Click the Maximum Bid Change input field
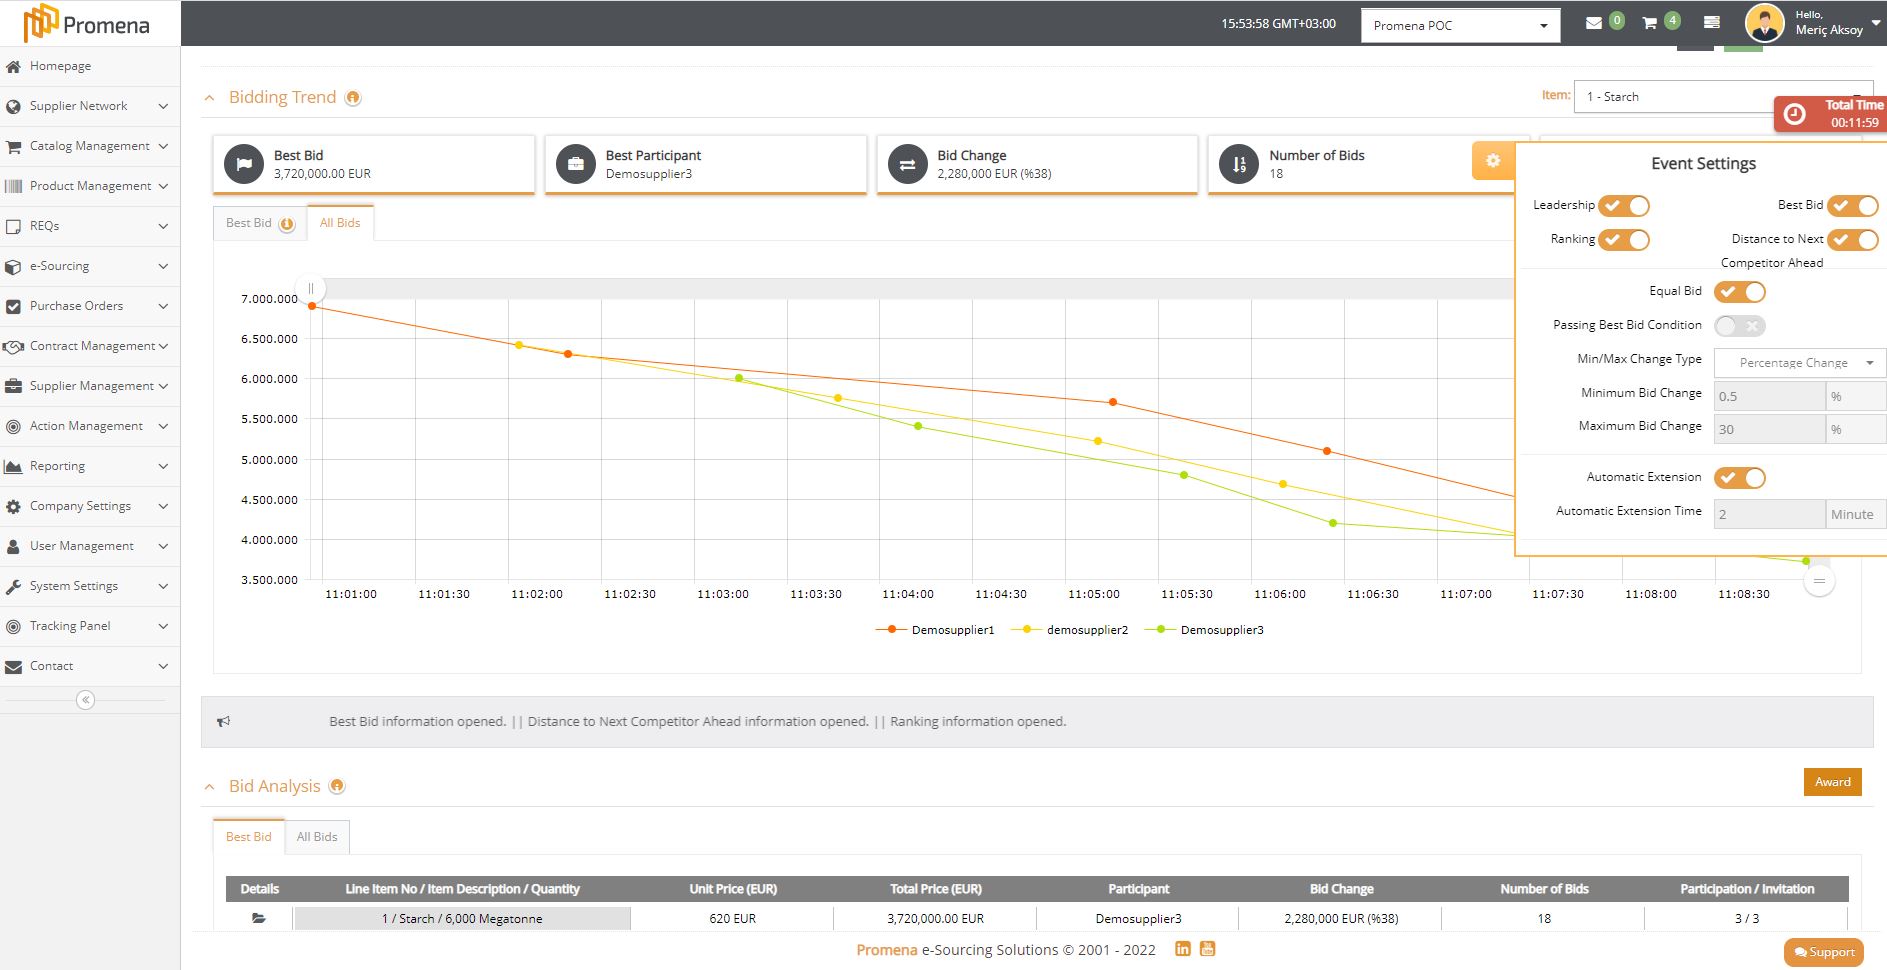1887x970 pixels. (1769, 429)
